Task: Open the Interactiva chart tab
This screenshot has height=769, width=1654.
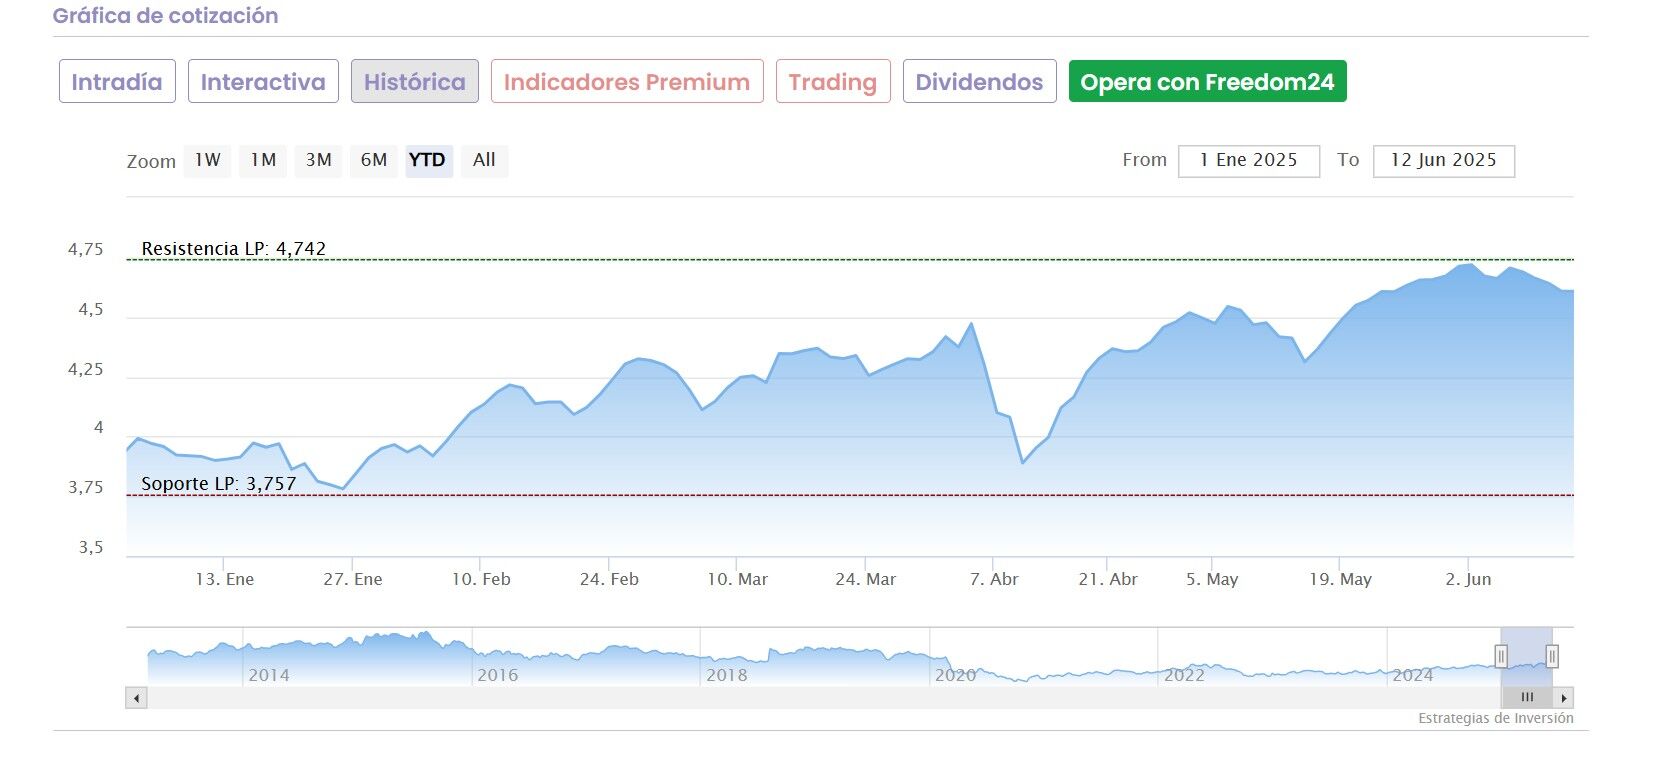Action: 263,82
